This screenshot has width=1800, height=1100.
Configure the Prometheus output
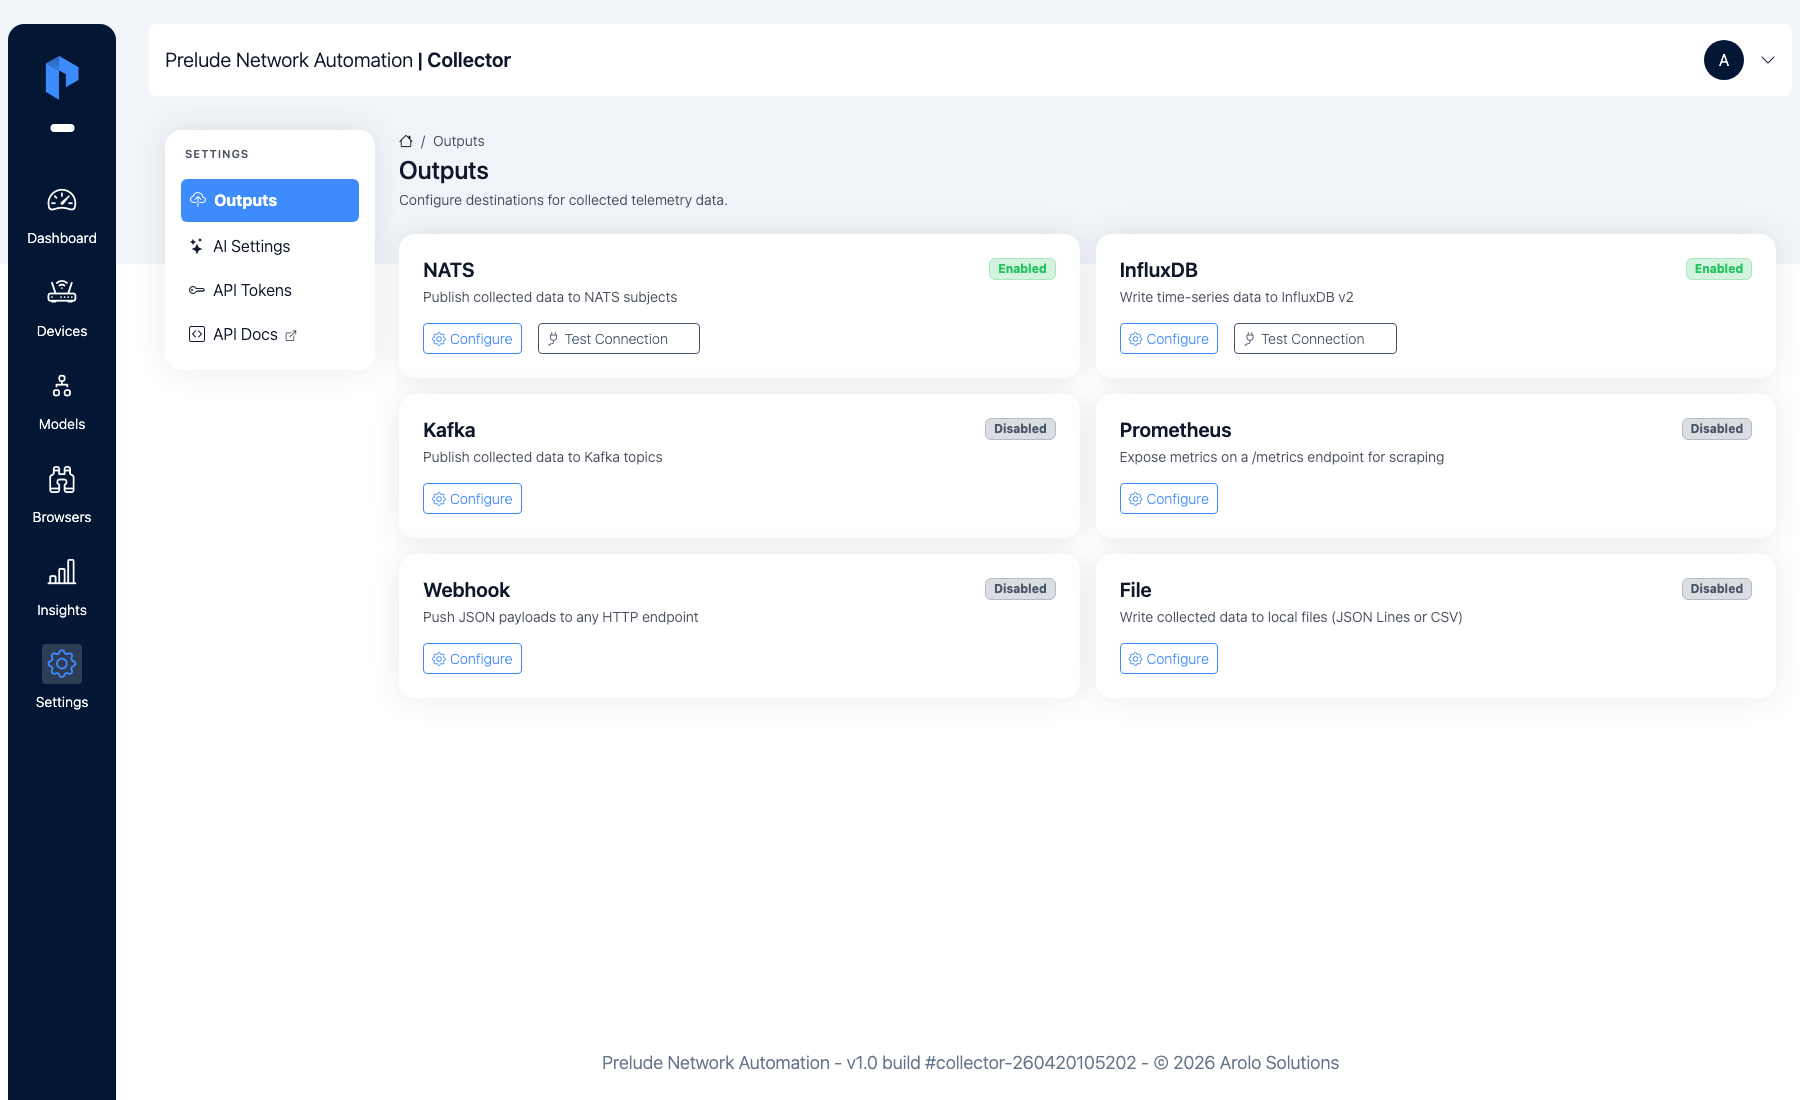[x=1169, y=499]
